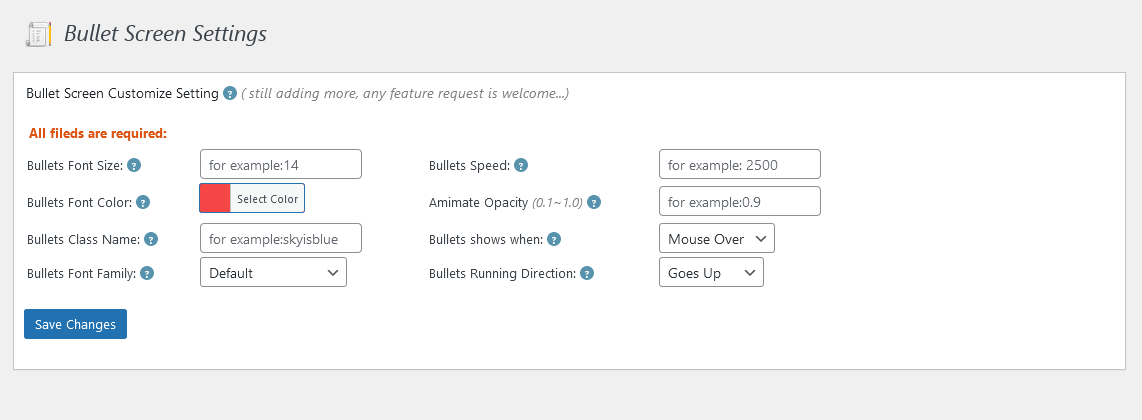Open the Bullets Font Family dropdown
This screenshot has height=420, width=1142.
273,273
